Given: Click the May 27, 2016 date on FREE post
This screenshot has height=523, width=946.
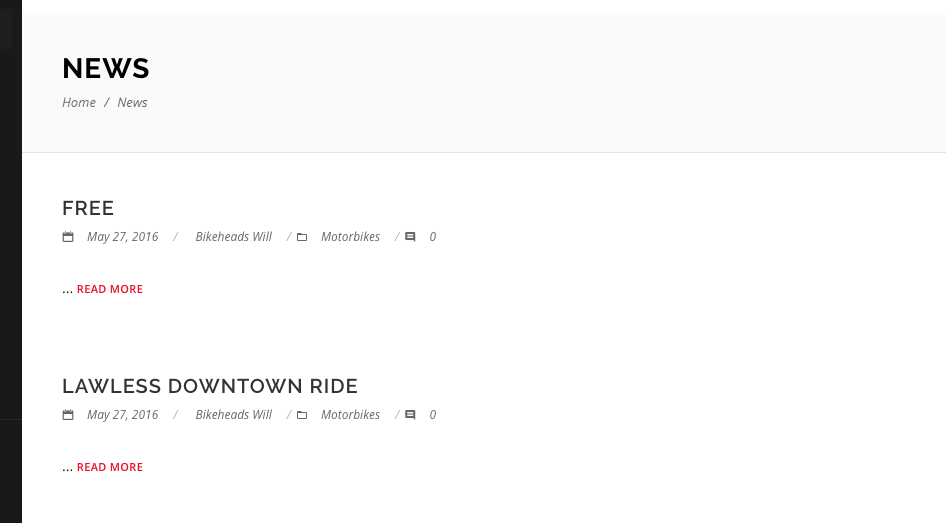Looking at the screenshot, I should point(122,236).
